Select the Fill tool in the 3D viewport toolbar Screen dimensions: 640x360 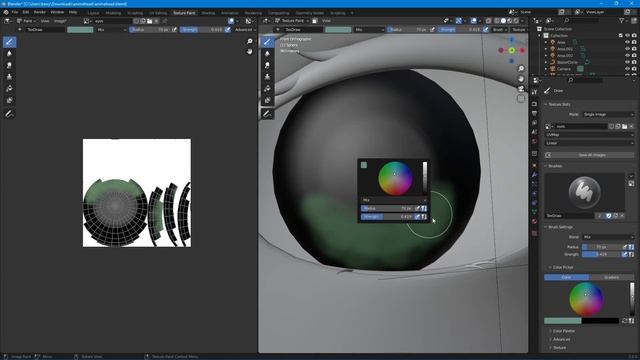[x=267, y=89]
